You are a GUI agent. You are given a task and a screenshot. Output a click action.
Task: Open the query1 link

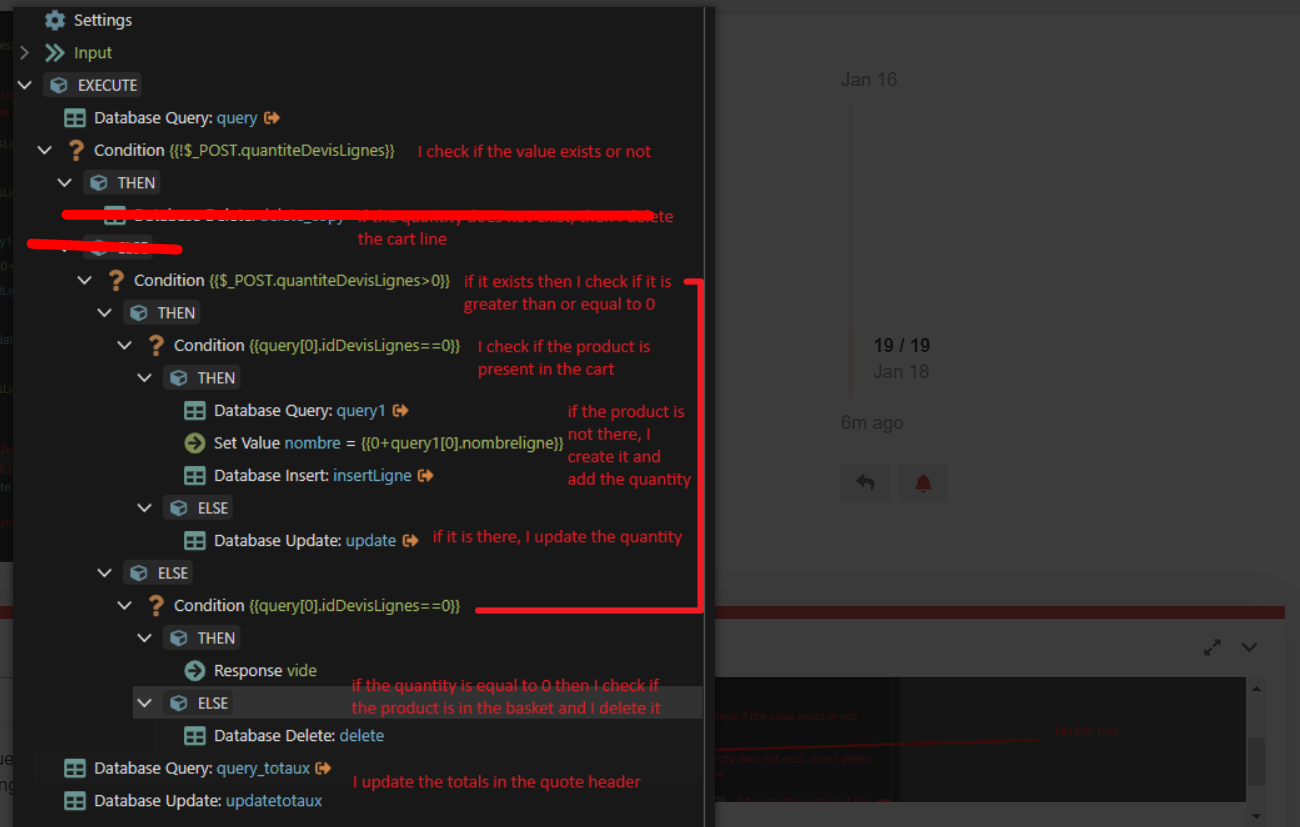point(361,410)
